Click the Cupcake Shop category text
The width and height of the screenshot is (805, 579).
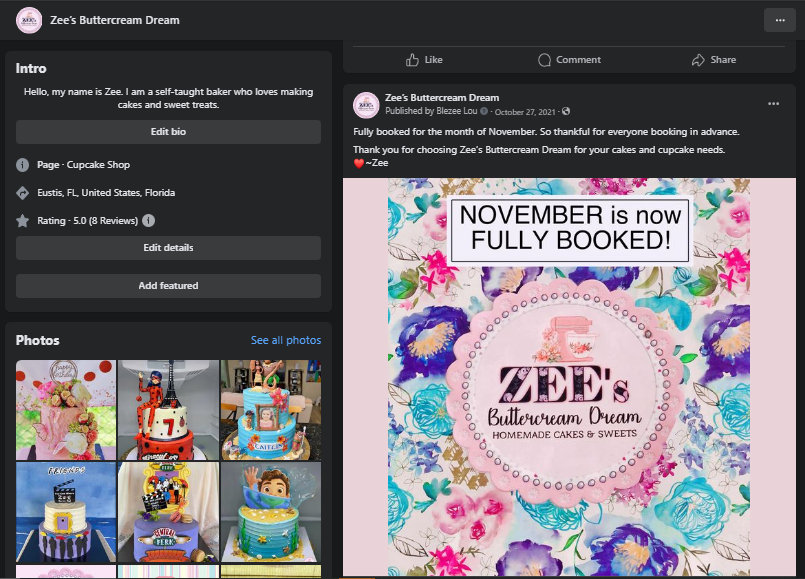[x=98, y=165]
